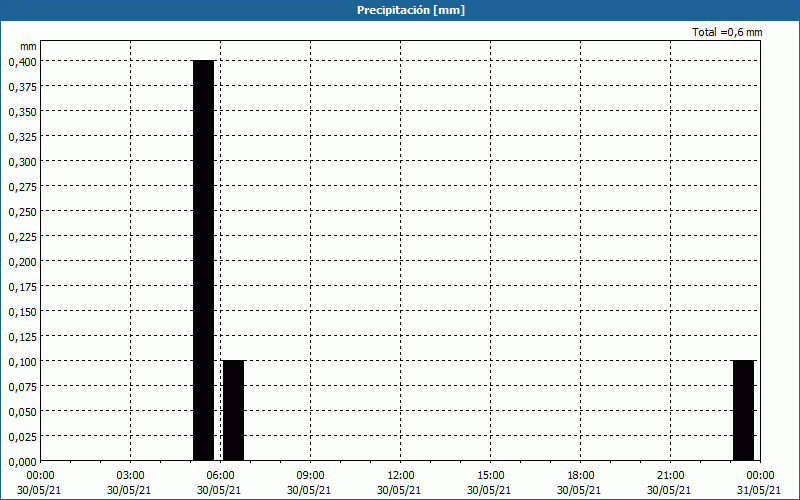Click the 18:00 30/05/21 time label
Screen dimensions: 800x500
coord(580,483)
